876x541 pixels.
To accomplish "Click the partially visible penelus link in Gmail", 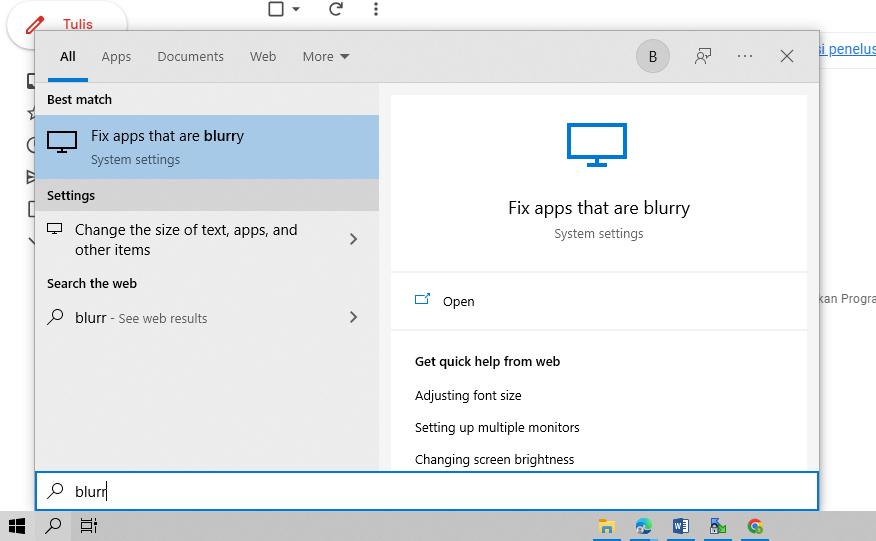I will pyautogui.click(x=847, y=49).
